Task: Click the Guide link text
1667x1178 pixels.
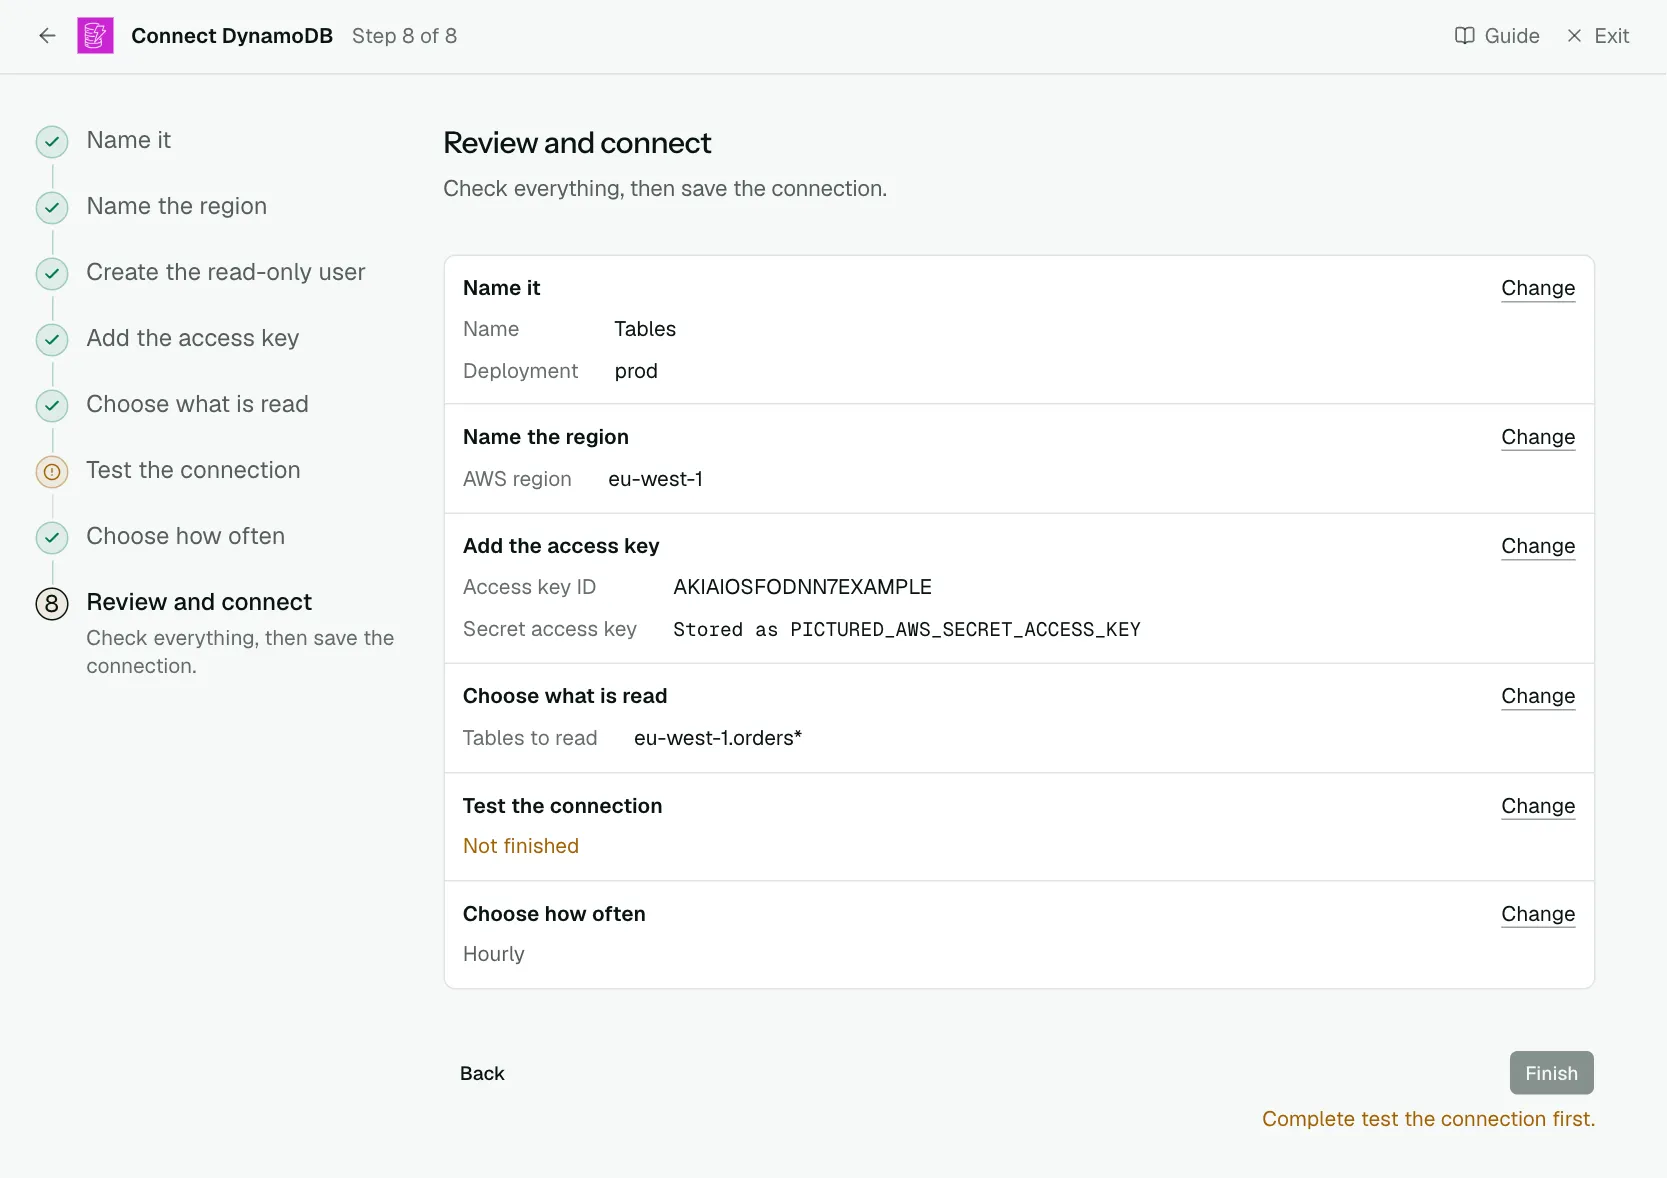Action: [1512, 36]
